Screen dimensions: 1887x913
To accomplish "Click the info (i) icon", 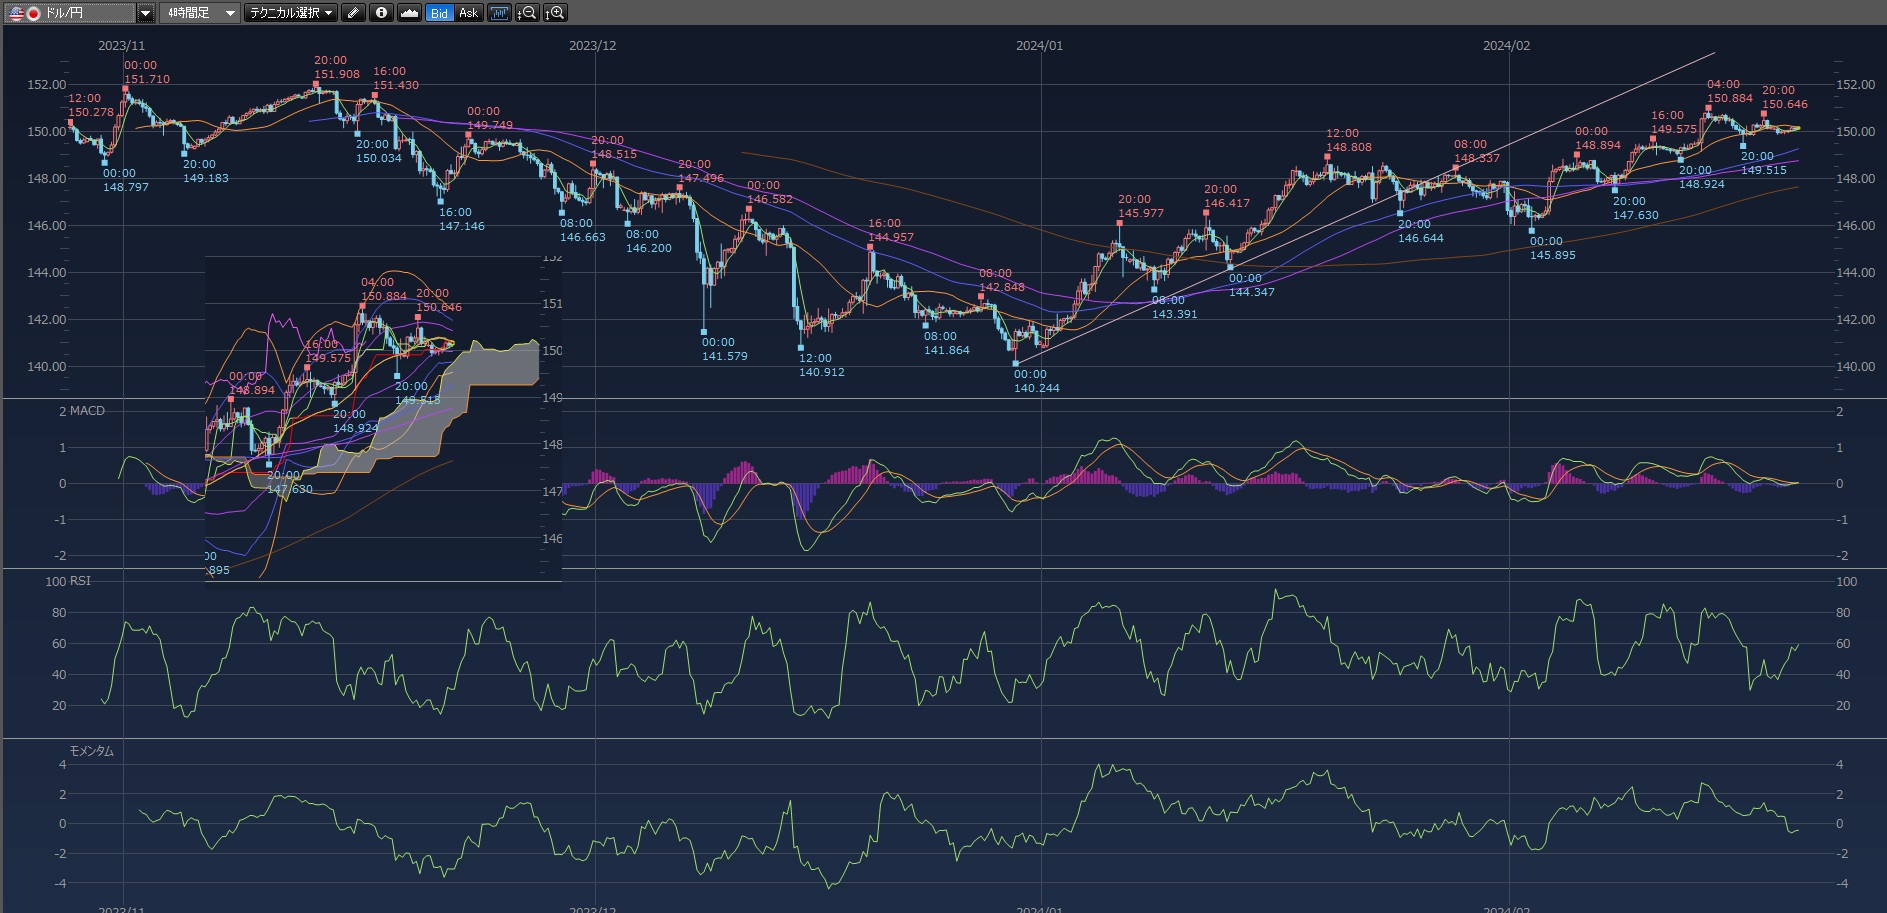I will click(381, 13).
